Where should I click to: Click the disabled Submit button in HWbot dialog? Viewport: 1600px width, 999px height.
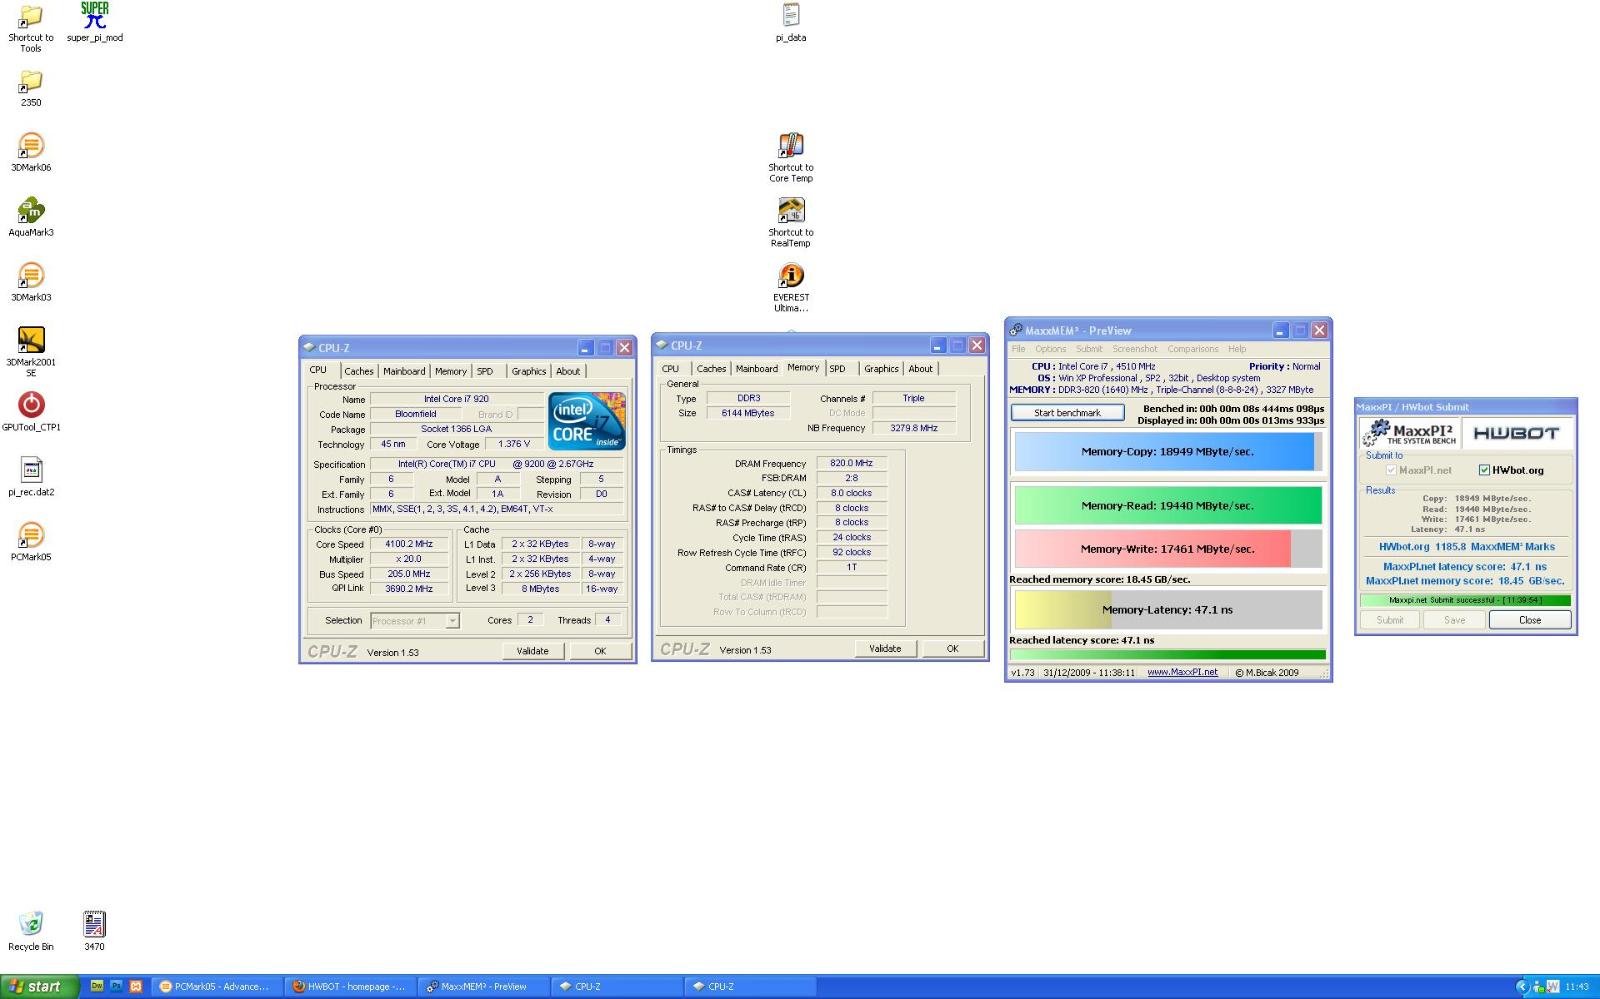pyautogui.click(x=1390, y=620)
